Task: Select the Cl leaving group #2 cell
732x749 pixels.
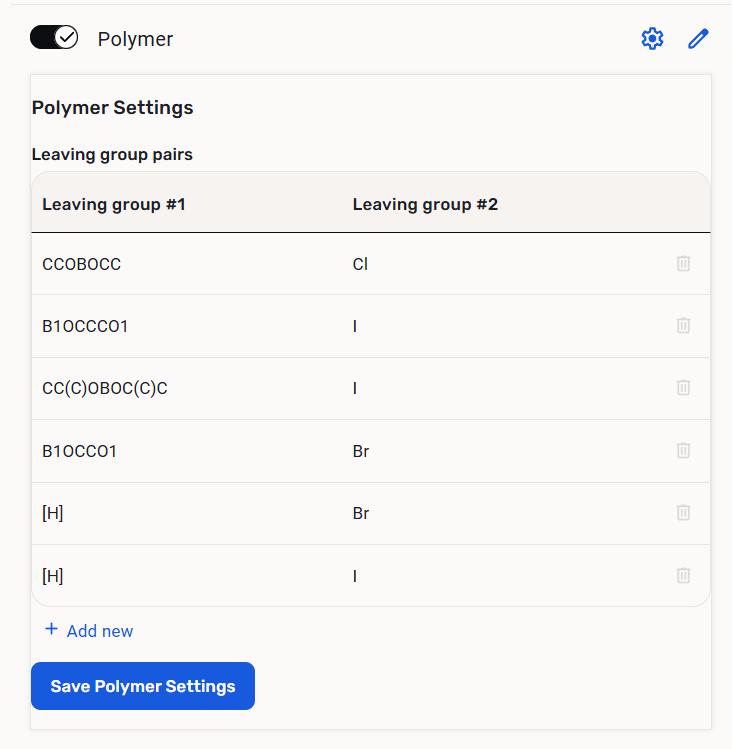Action: [x=361, y=264]
